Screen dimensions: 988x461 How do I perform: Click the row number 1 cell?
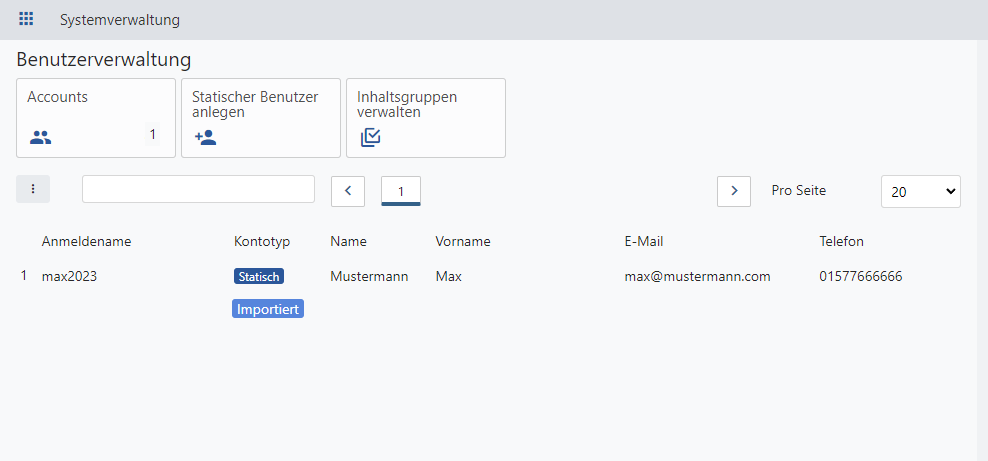click(24, 276)
